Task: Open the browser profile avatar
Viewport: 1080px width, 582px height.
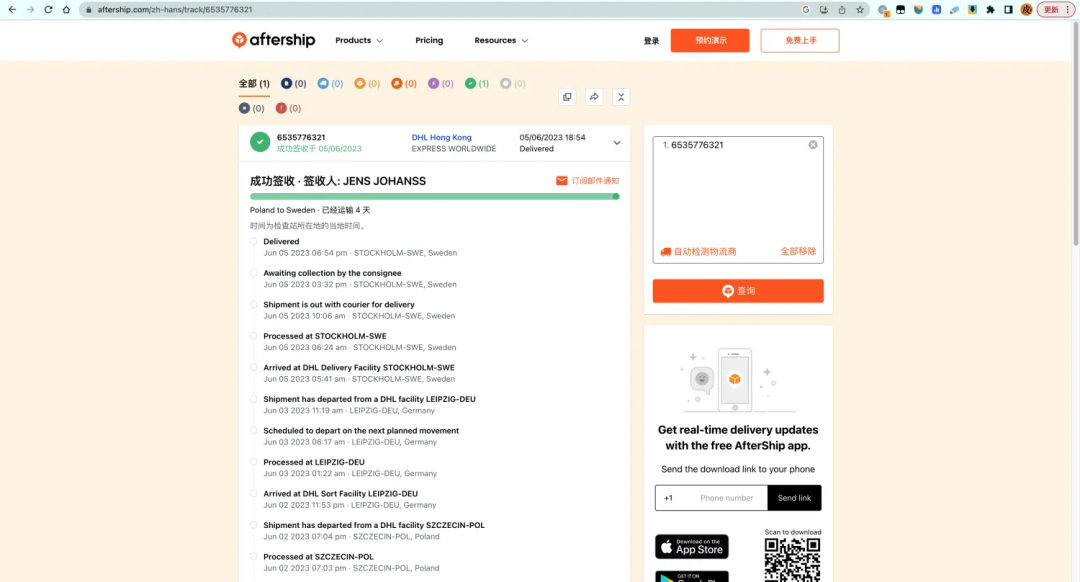Action: tap(1026, 10)
